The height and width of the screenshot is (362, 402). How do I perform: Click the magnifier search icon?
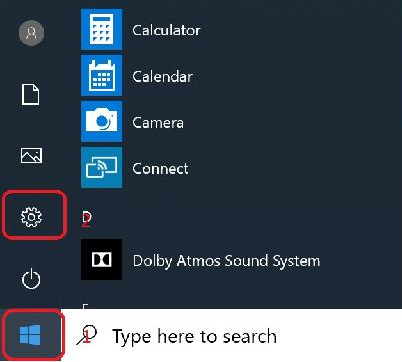click(x=86, y=335)
